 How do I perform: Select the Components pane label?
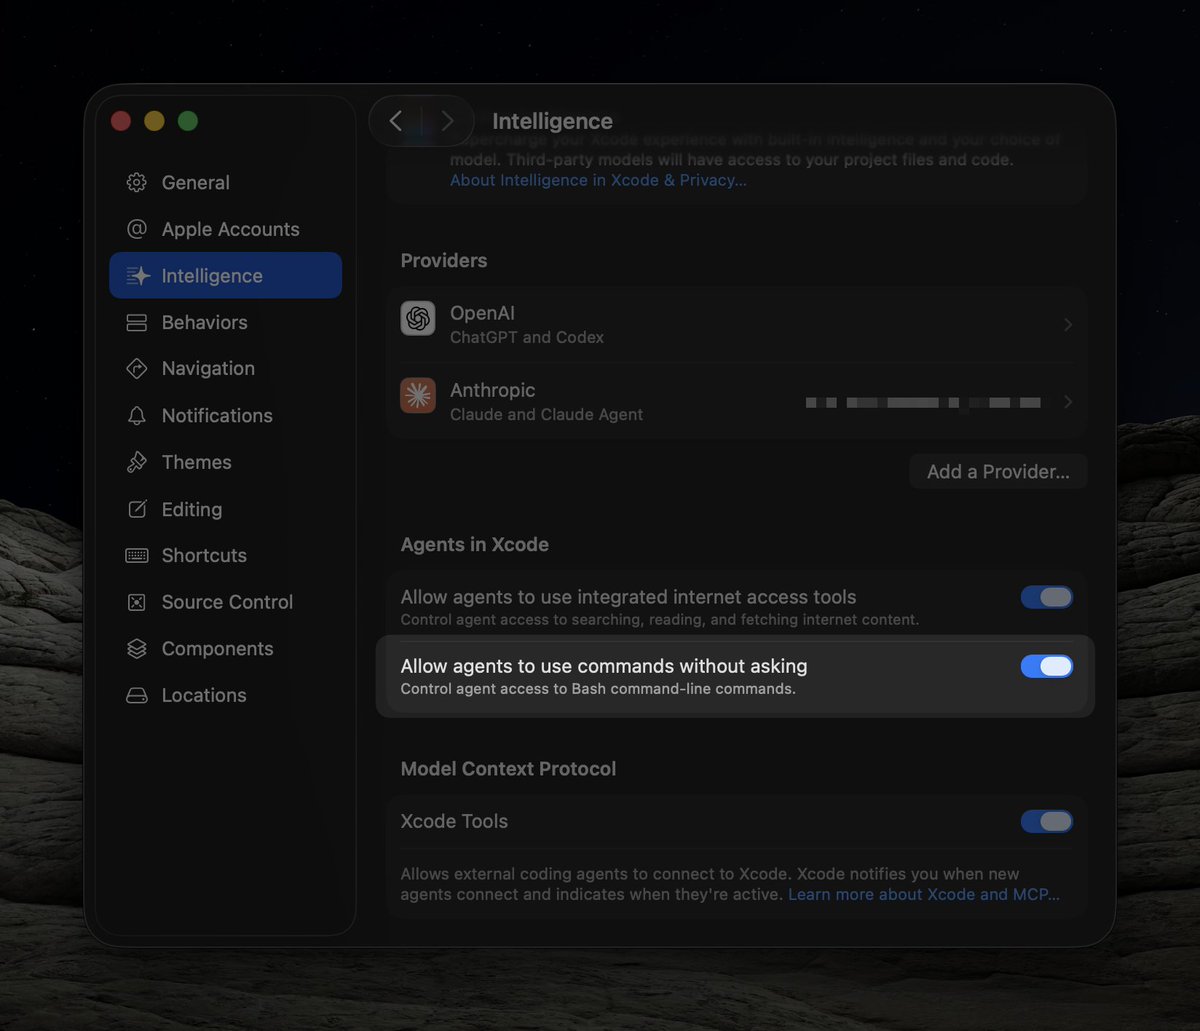217,649
